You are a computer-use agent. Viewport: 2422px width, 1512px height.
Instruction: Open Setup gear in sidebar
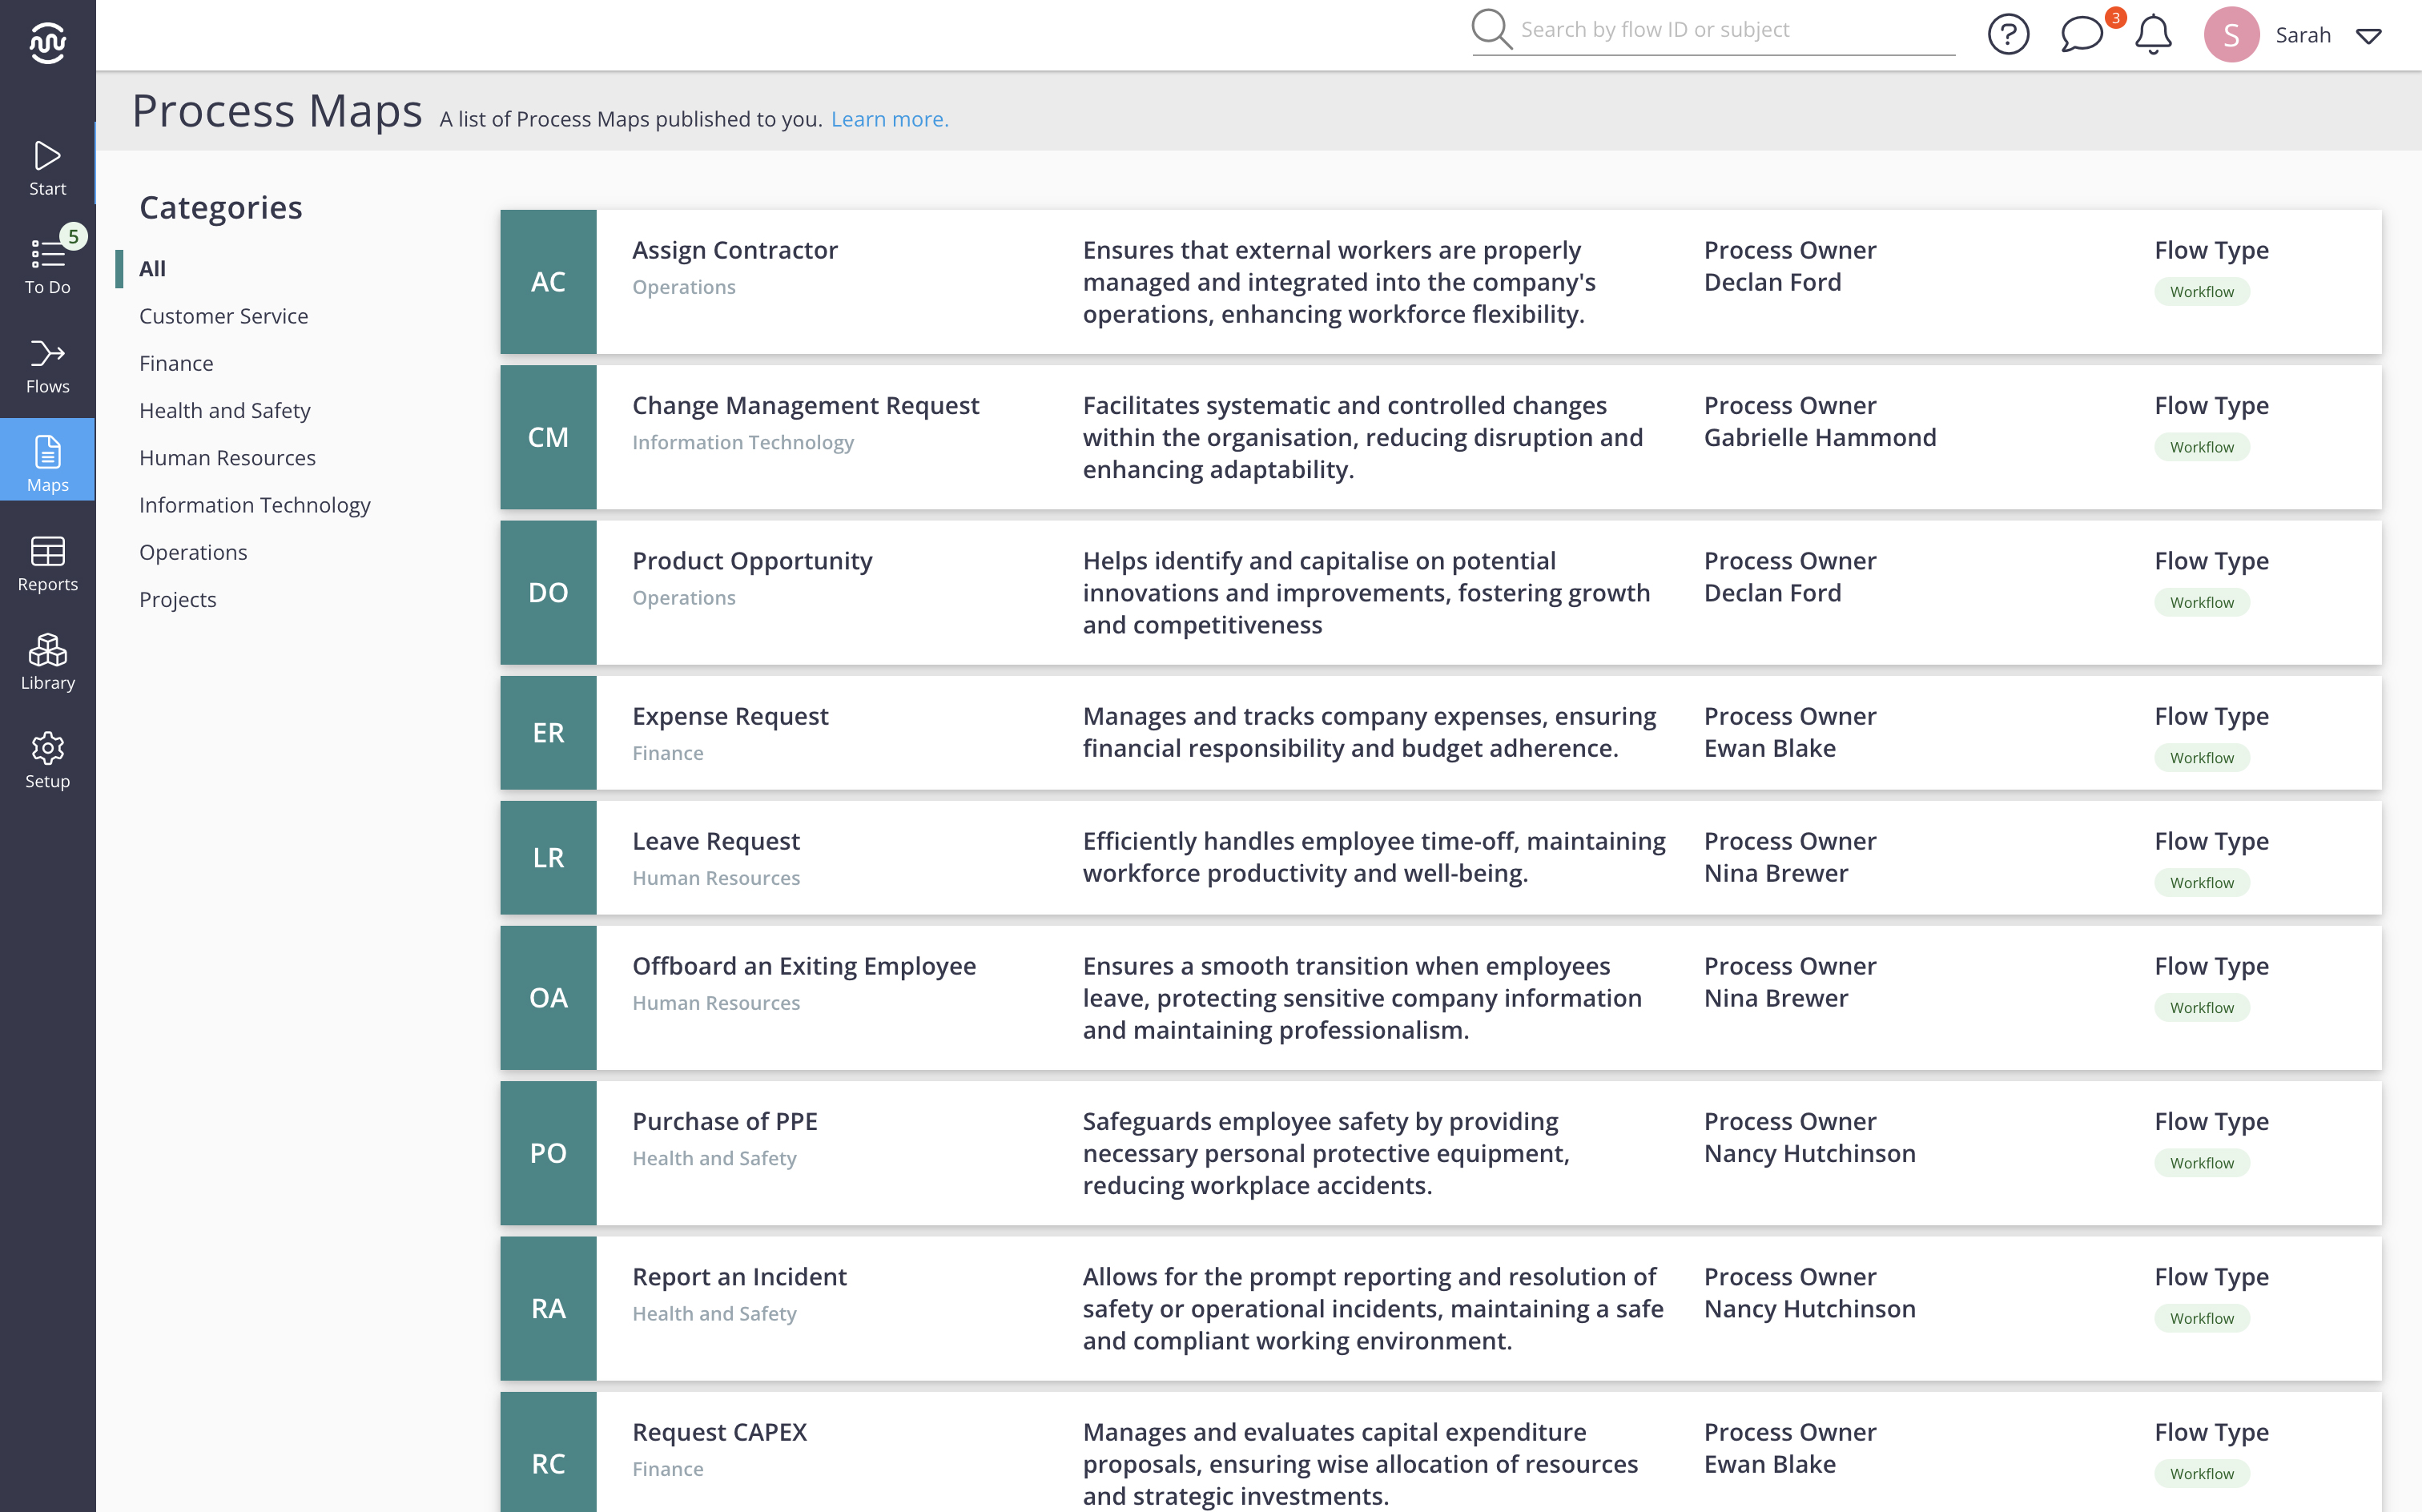[x=47, y=760]
